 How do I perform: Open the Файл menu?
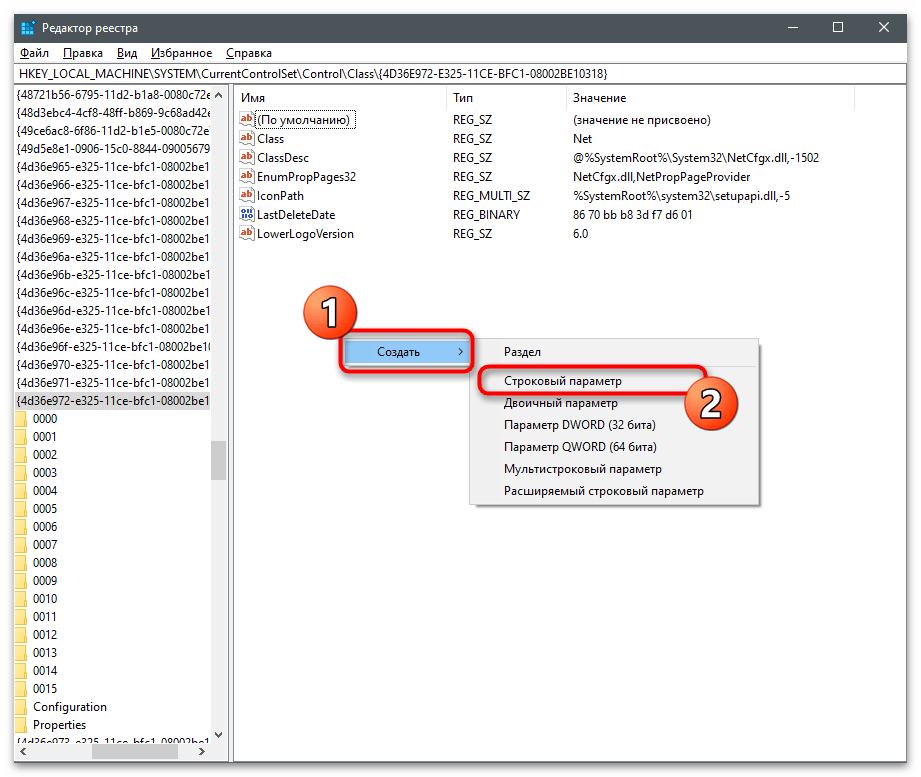pos(34,53)
